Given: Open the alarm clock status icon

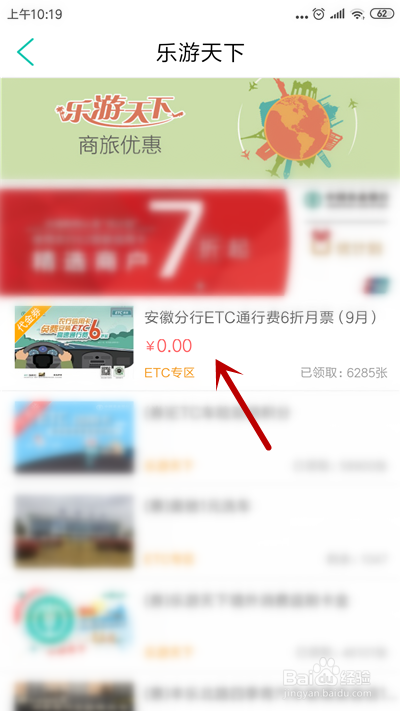Looking at the screenshot, I should [x=319, y=14].
